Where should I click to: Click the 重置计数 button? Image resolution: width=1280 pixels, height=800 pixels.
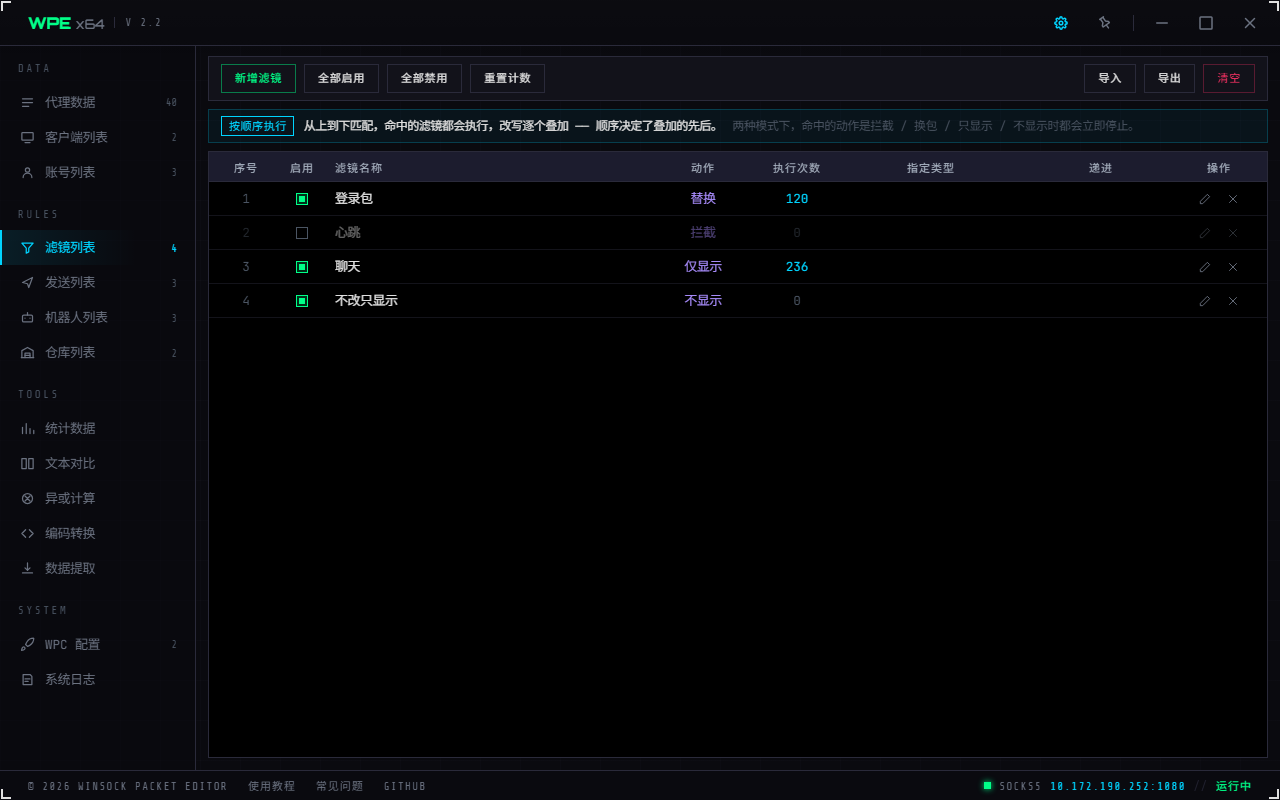click(x=507, y=78)
